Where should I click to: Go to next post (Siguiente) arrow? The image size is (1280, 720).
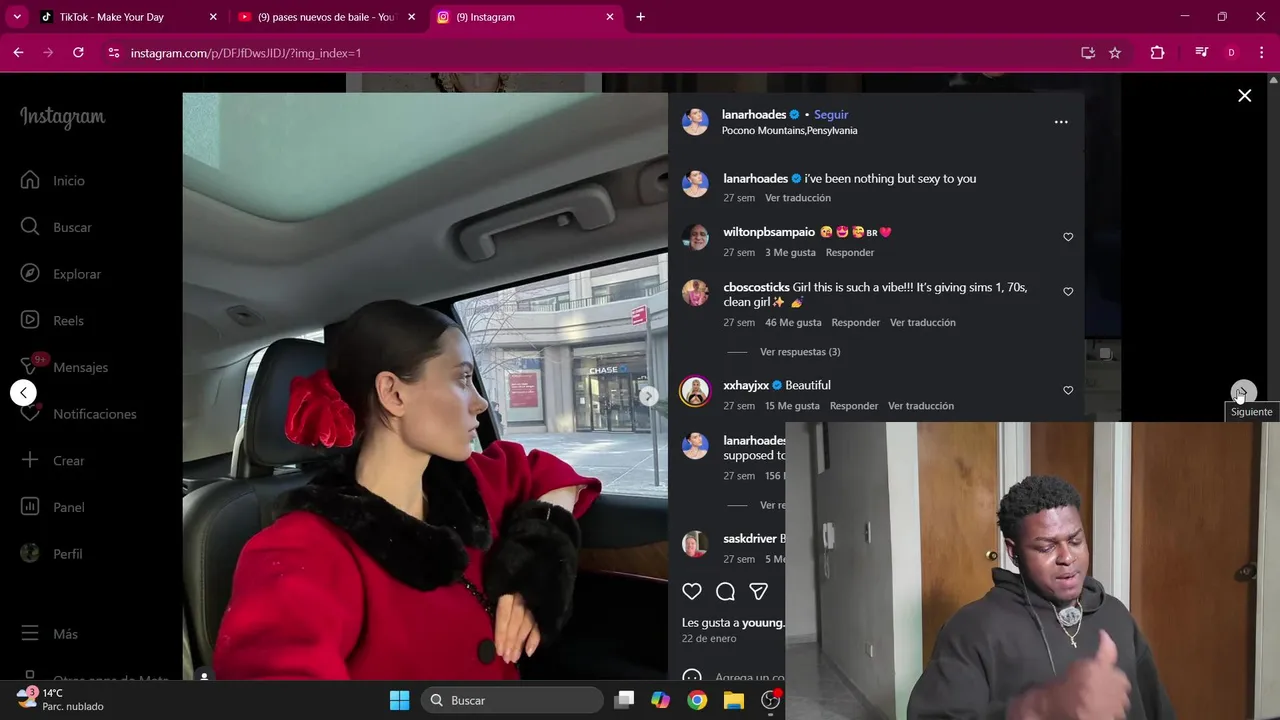[1243, 393]
